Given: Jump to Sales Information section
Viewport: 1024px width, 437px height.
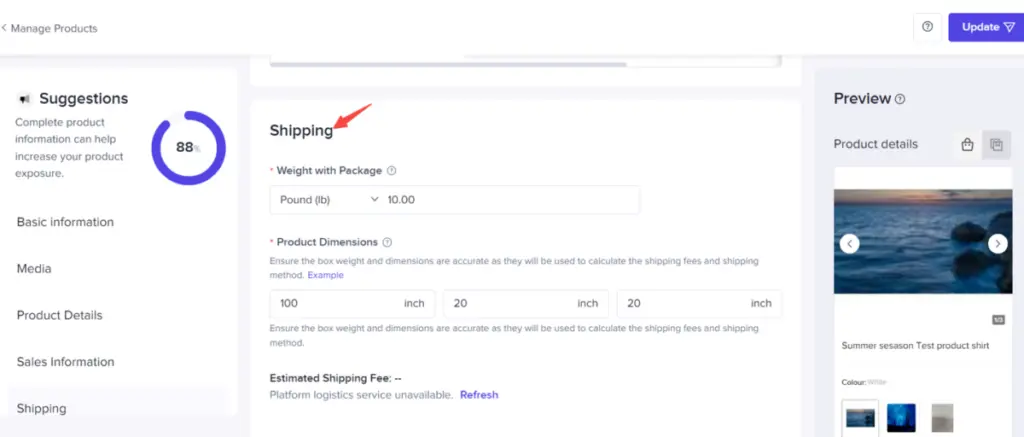Looking at the screenshot, I should [65, 362].
